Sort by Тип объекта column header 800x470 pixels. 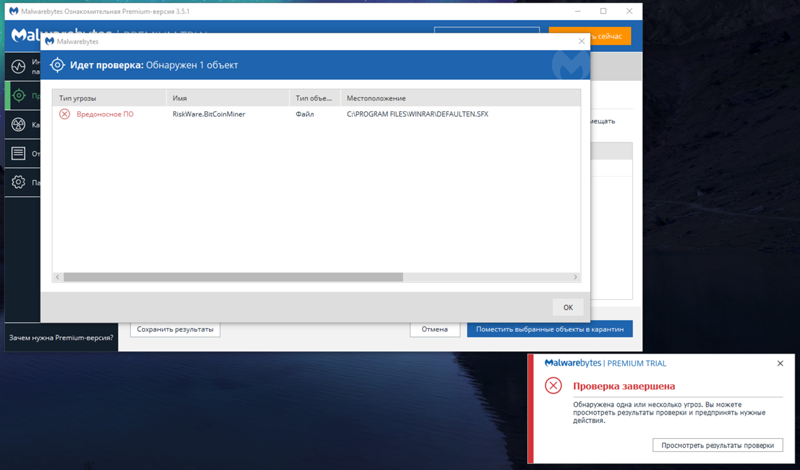[315, 98]
